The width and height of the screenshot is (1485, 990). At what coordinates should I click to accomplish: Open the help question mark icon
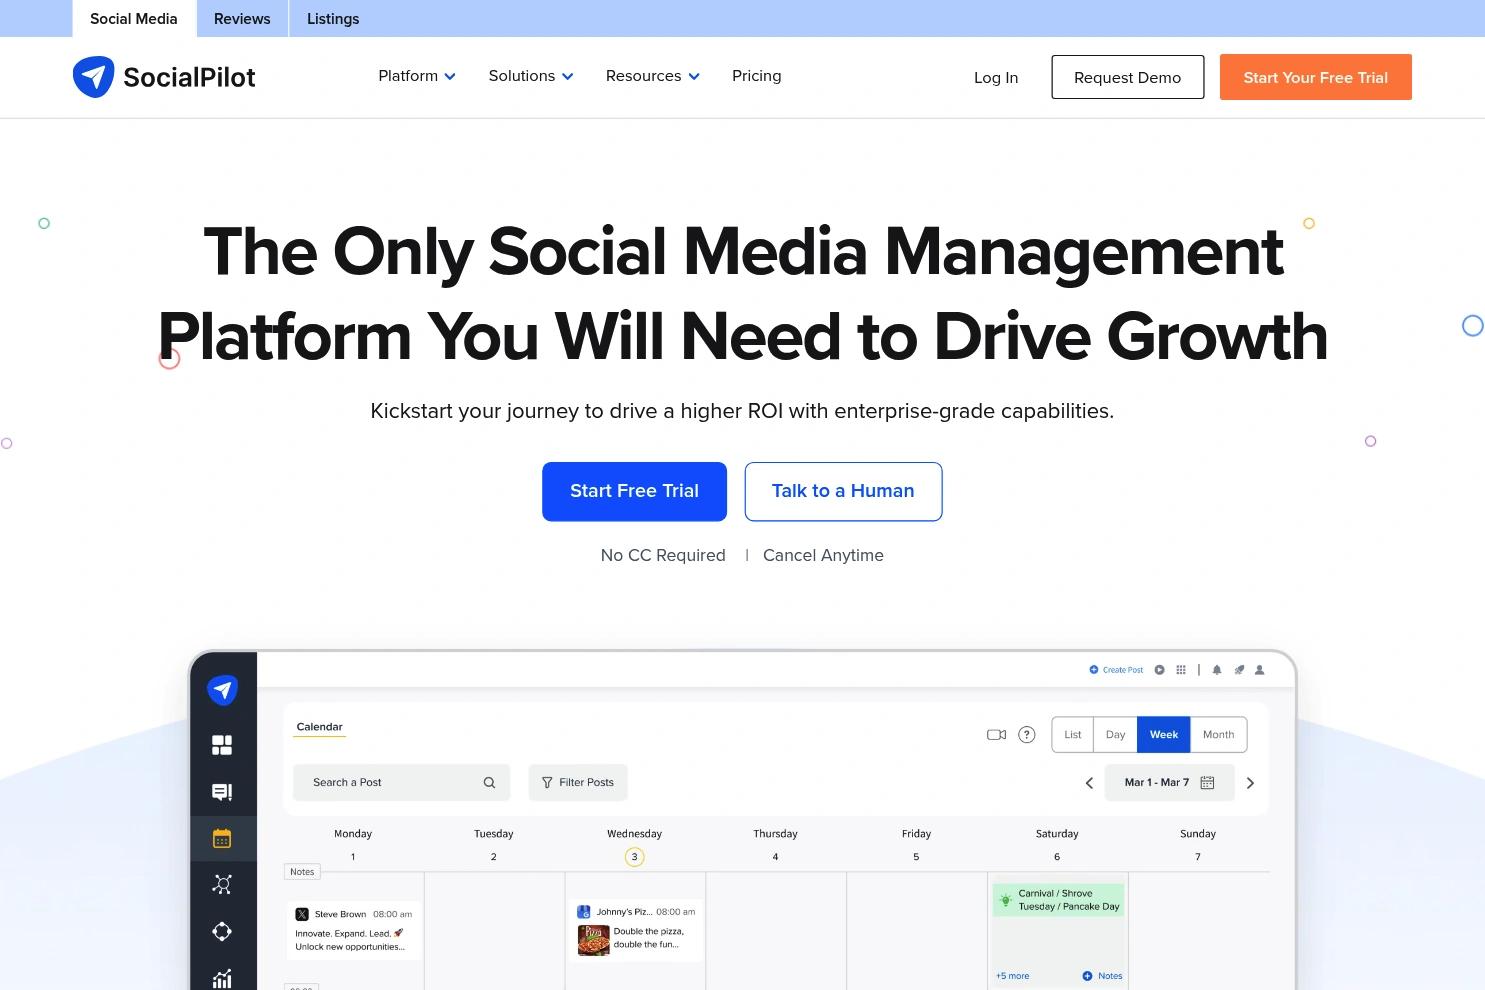click(x=1027, y=735)
